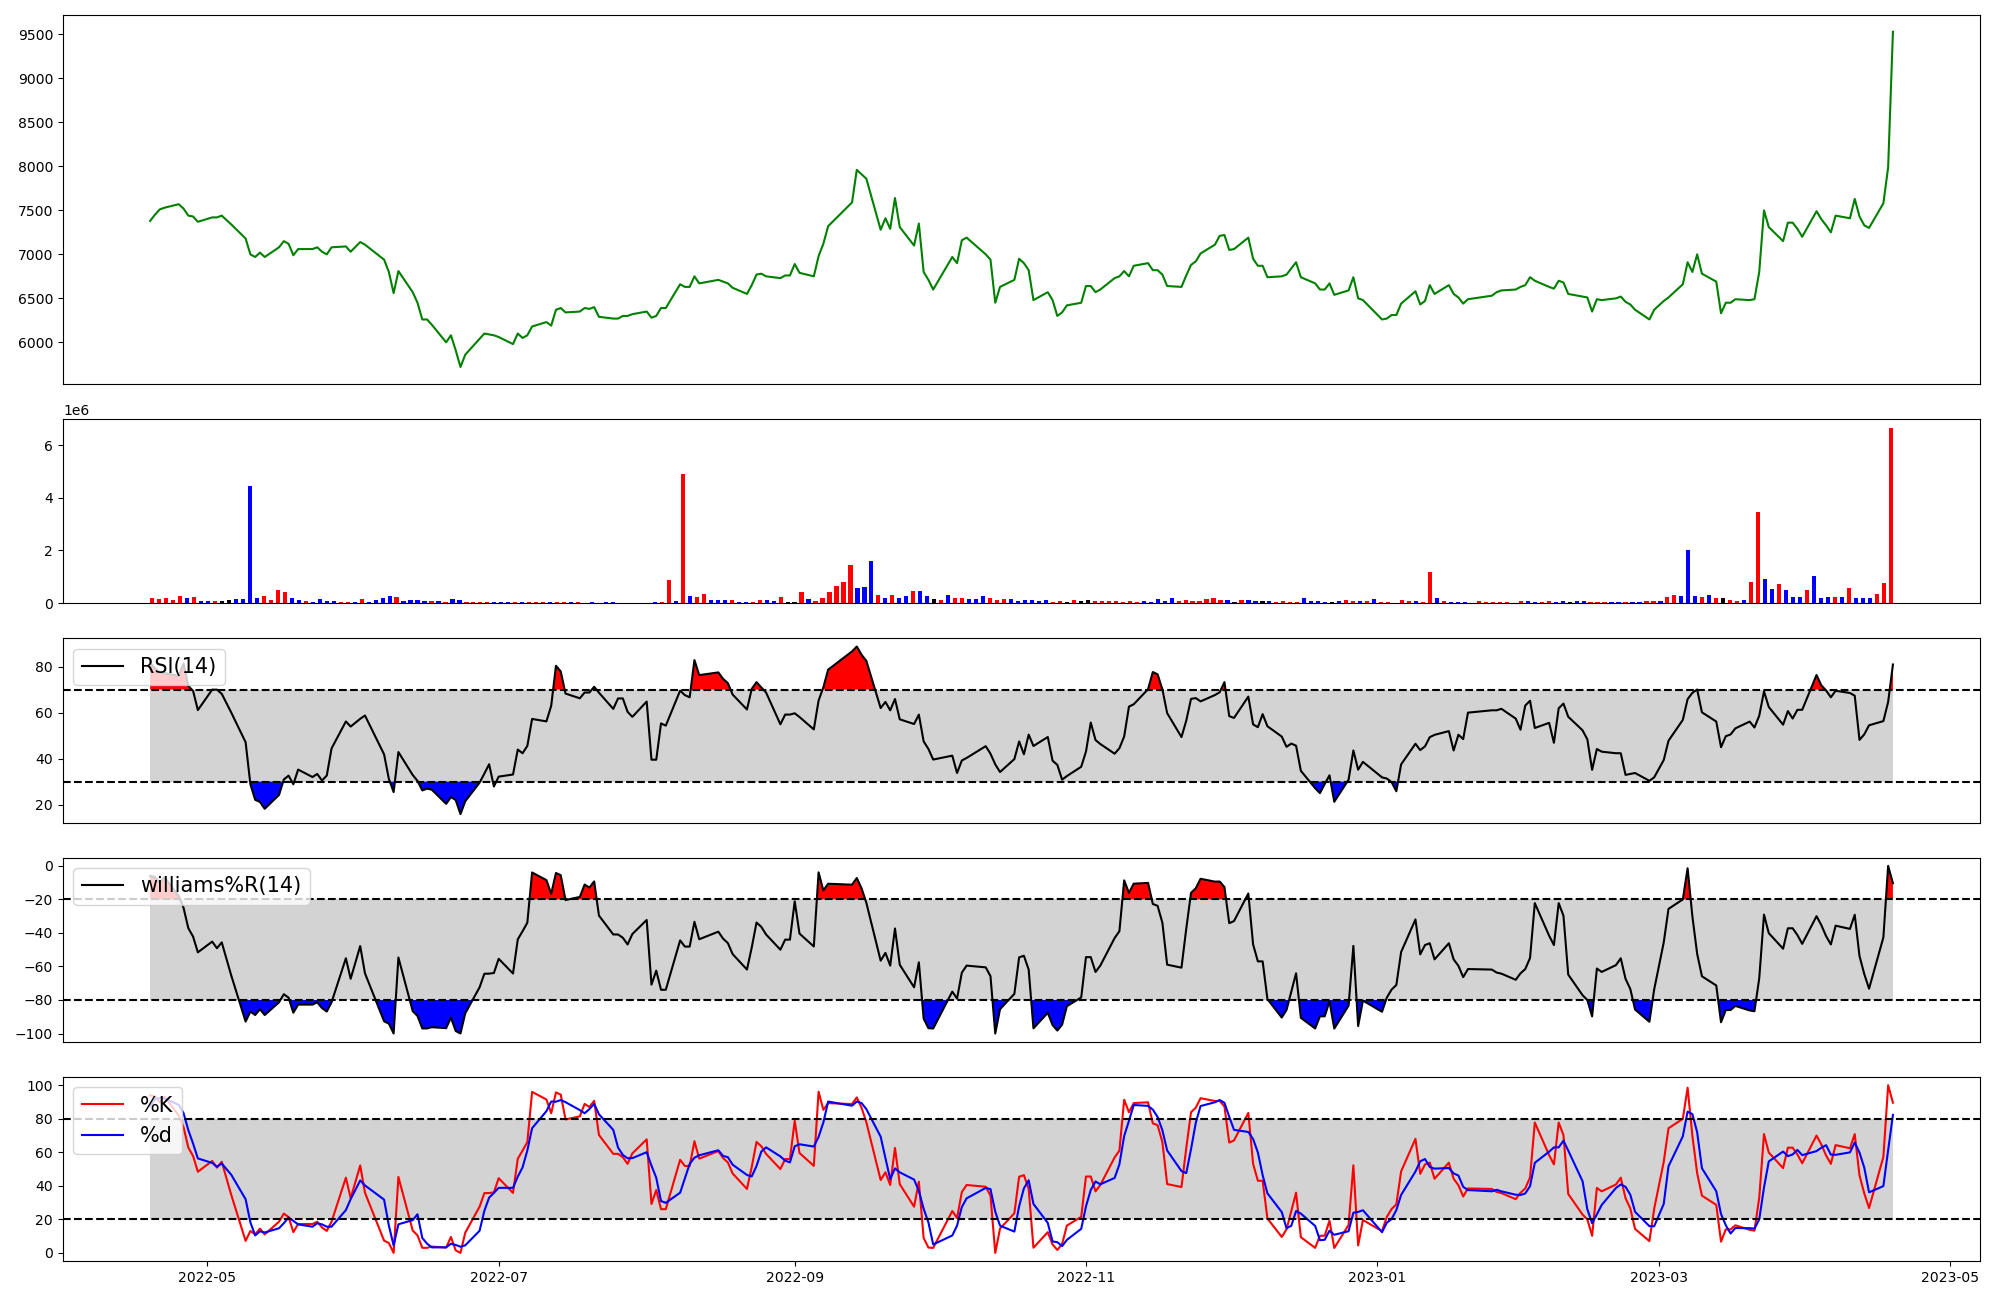This screenshot has width=2000, height=1300.
Task: Click the 2023-01 x-axis tick label
Action: point(1377,1277)
